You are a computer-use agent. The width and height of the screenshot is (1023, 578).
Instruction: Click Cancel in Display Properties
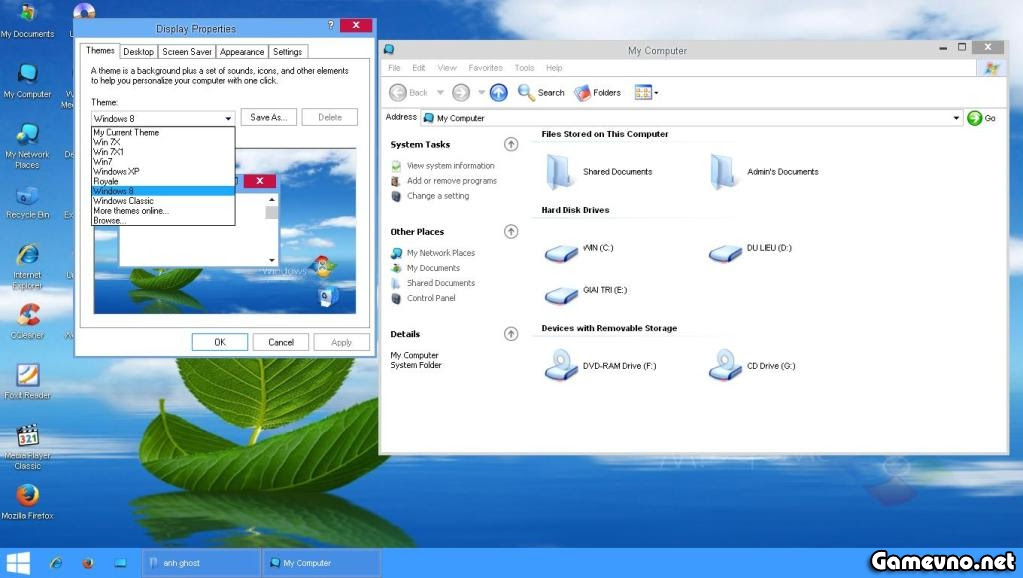(281, 342)
